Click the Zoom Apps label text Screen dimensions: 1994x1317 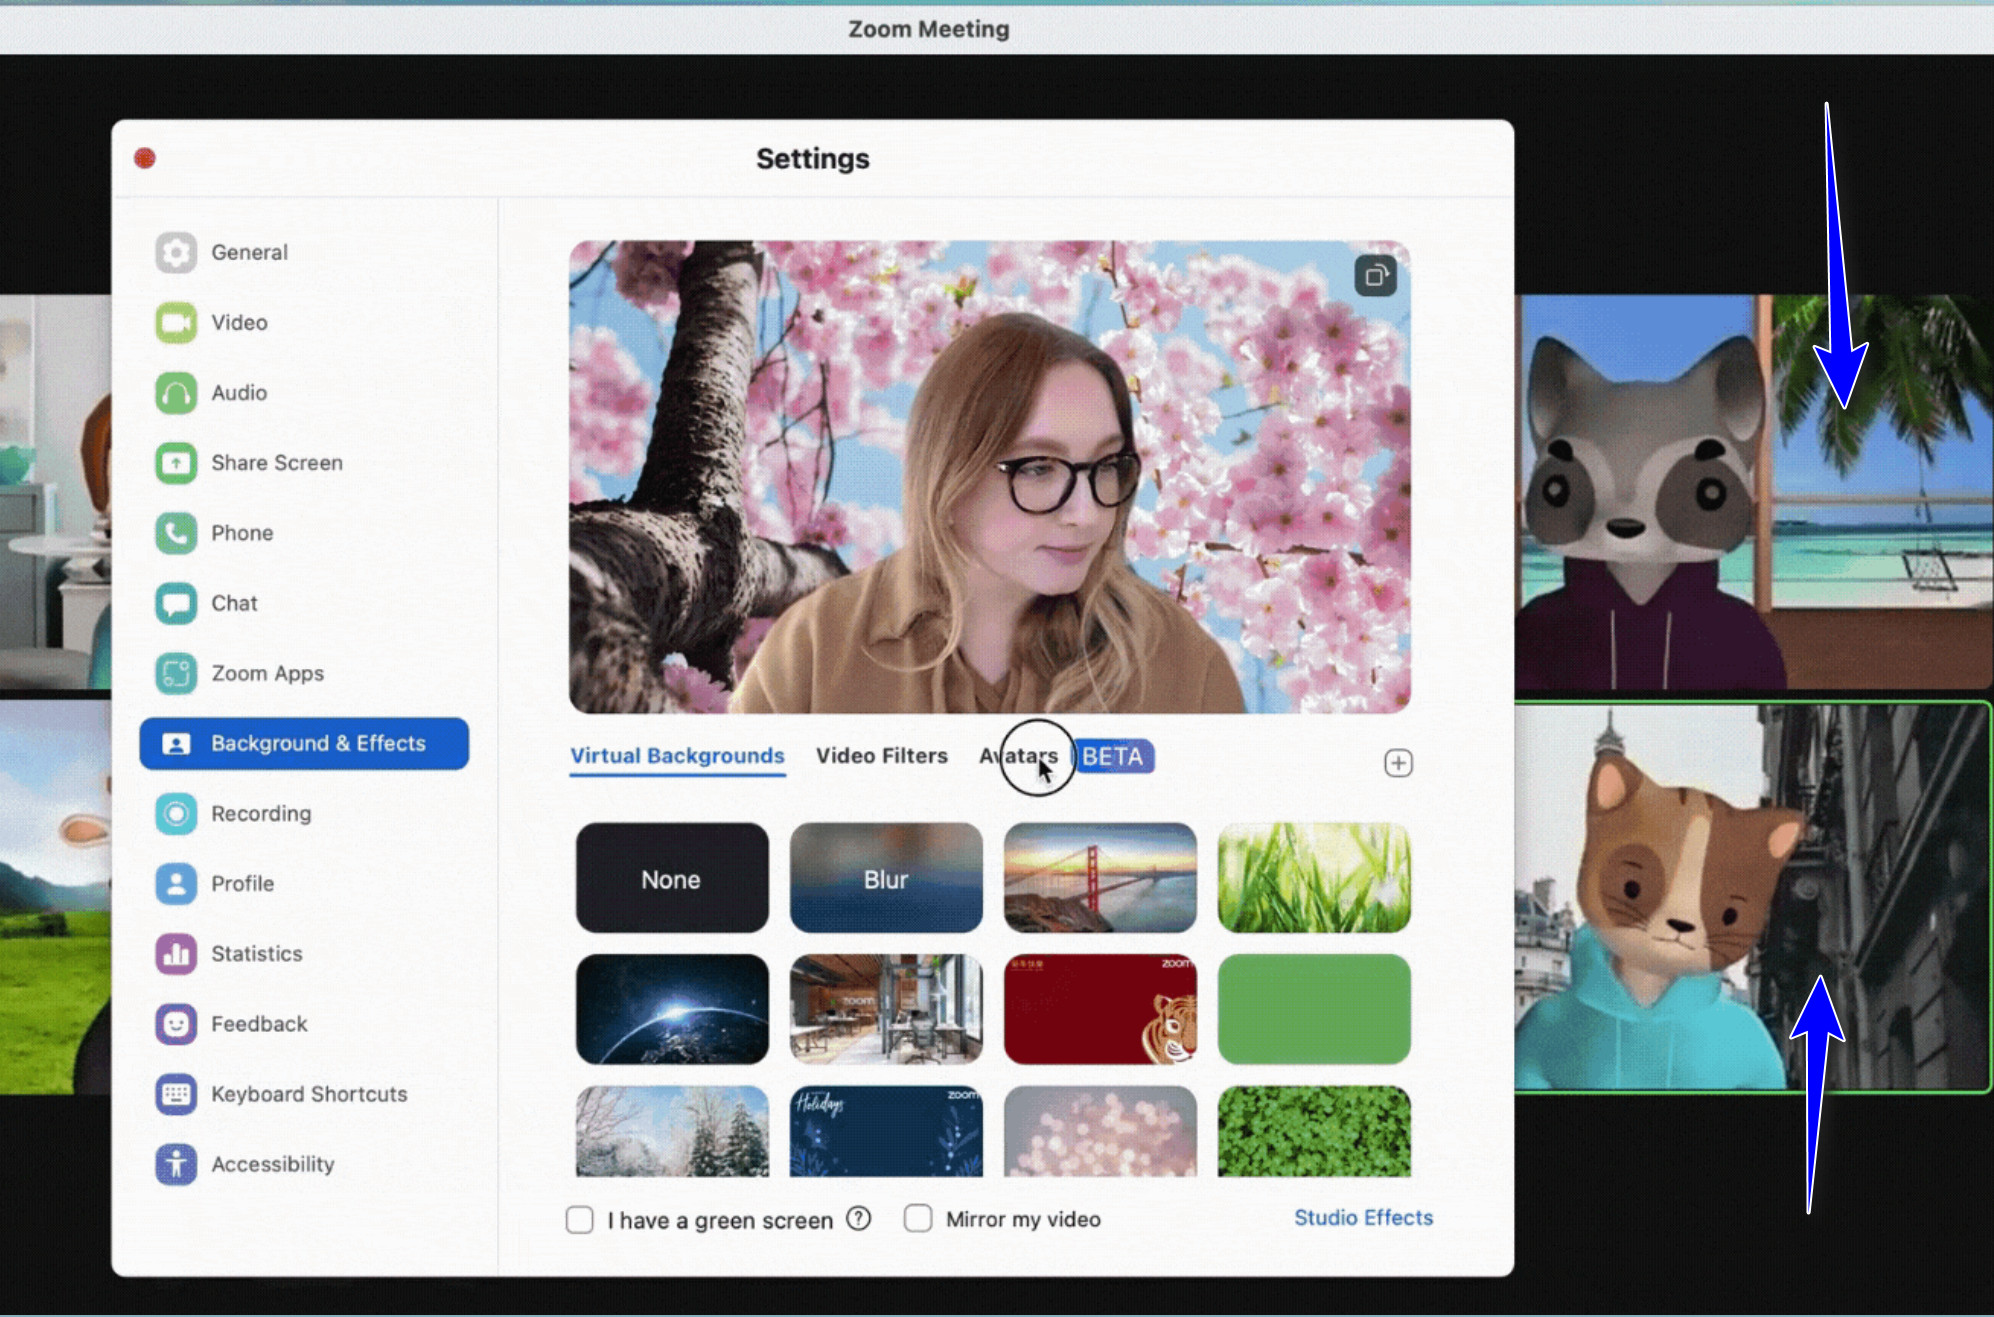(x=267, y=674)
